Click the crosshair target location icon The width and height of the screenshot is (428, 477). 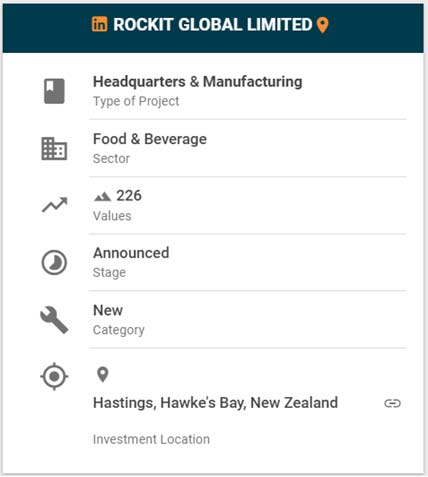point(54,376)
